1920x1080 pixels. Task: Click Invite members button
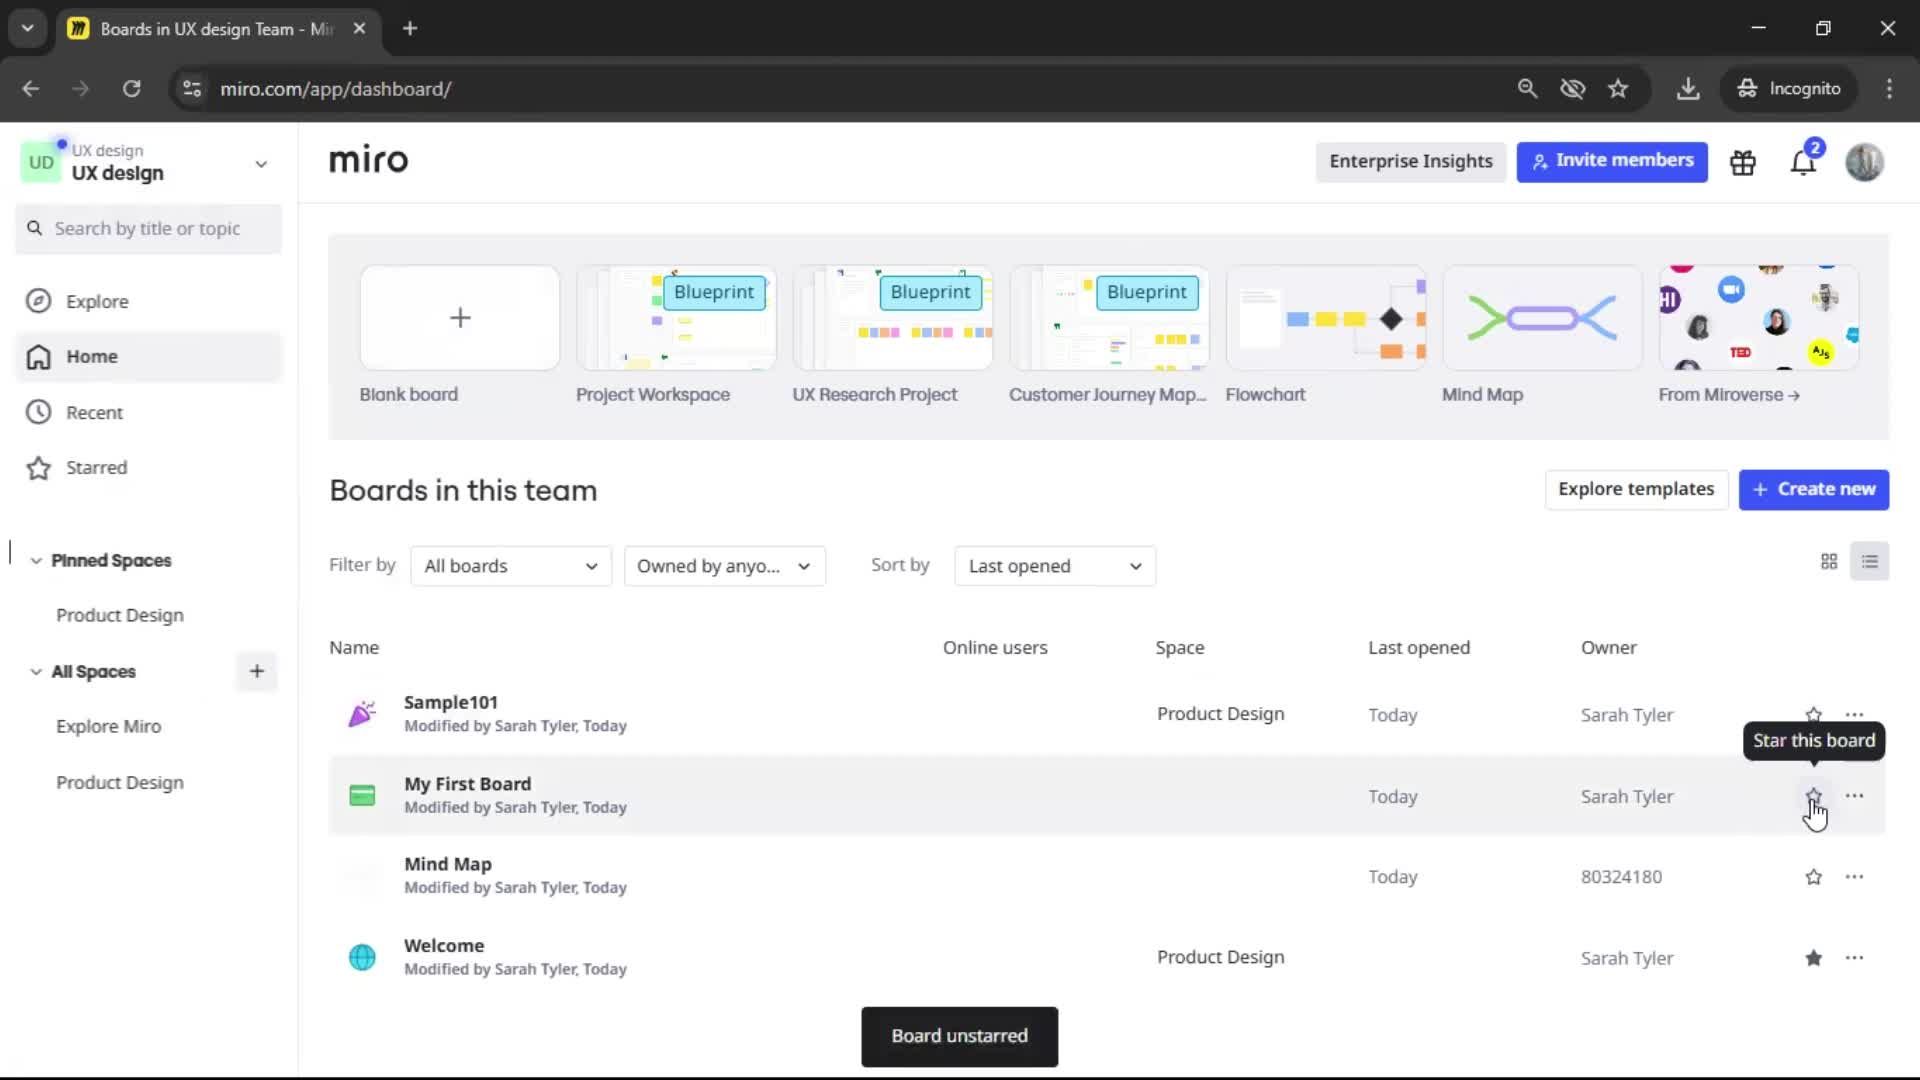tap(1612, 162)
